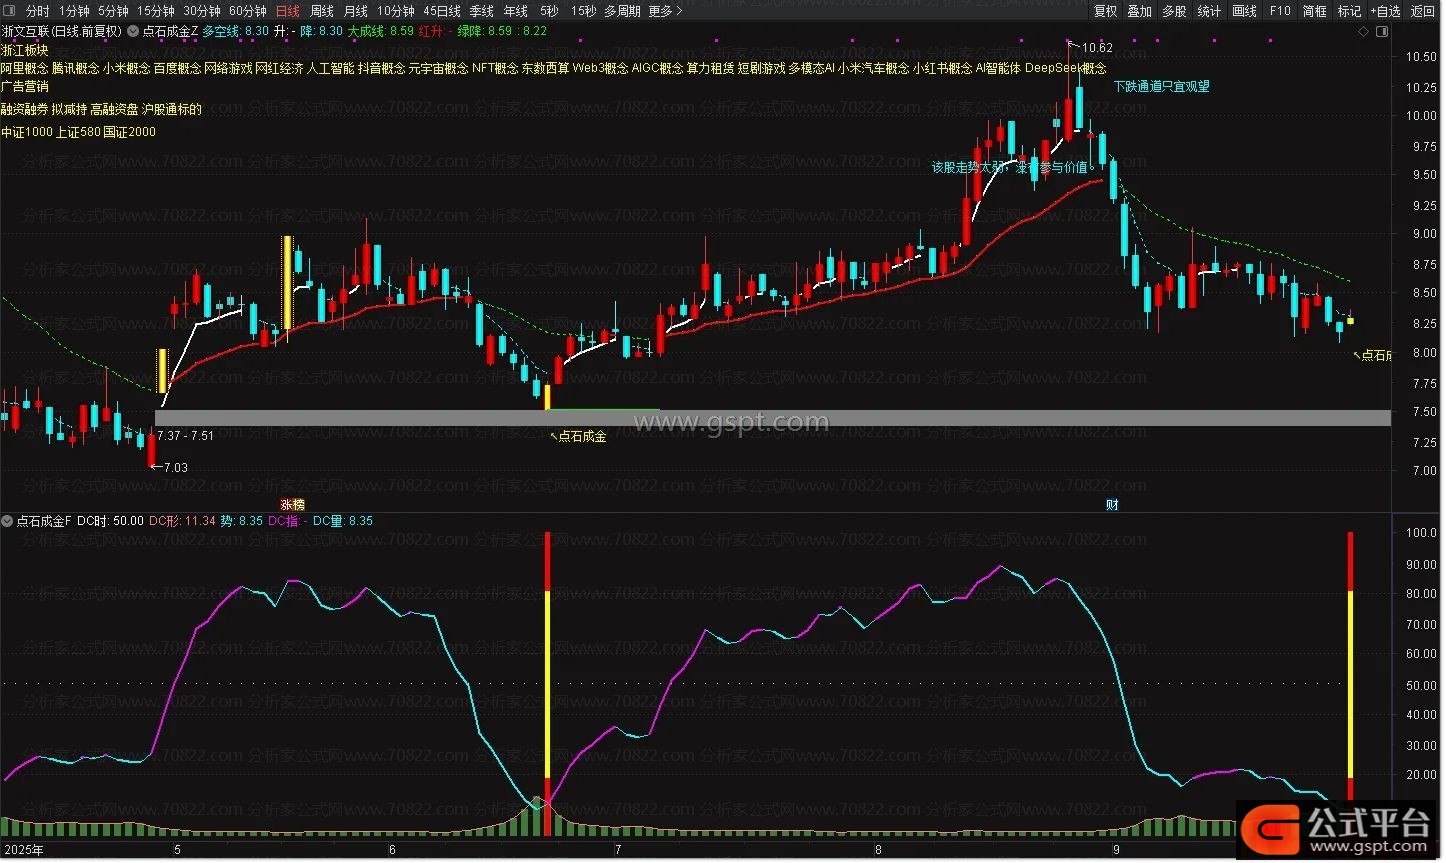Screen dimensions: 1446x863
Task: Click the diamond marker icon at top right
Action: (x=1363, y=31)
